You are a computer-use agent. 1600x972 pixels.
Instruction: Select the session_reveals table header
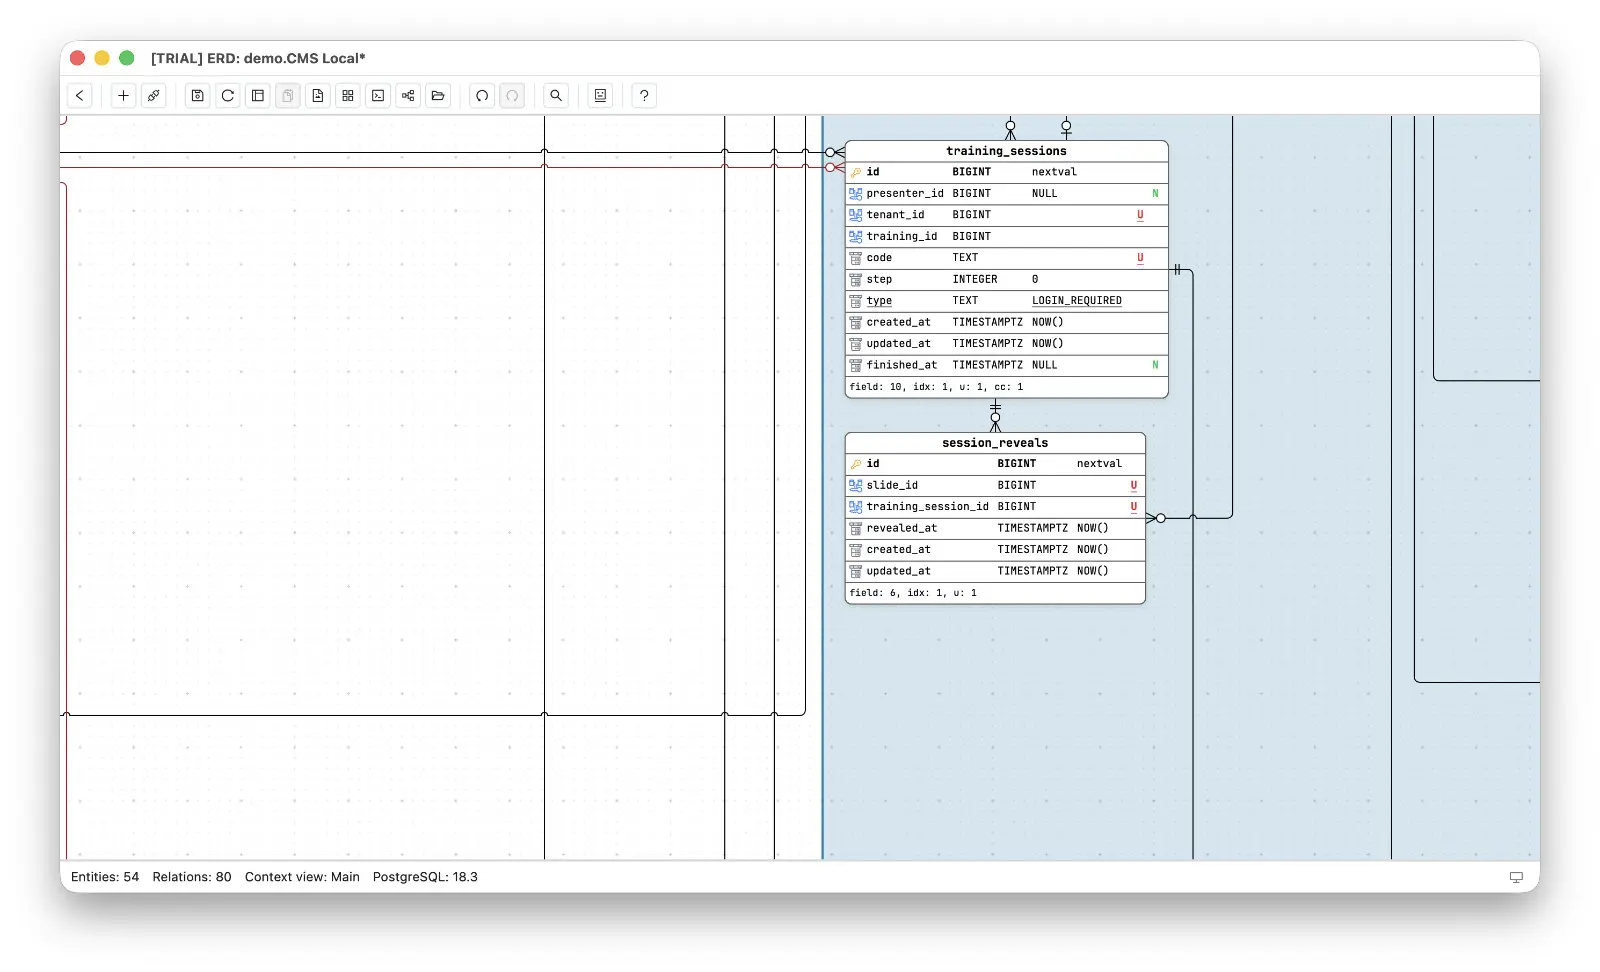tap(995, 443)
